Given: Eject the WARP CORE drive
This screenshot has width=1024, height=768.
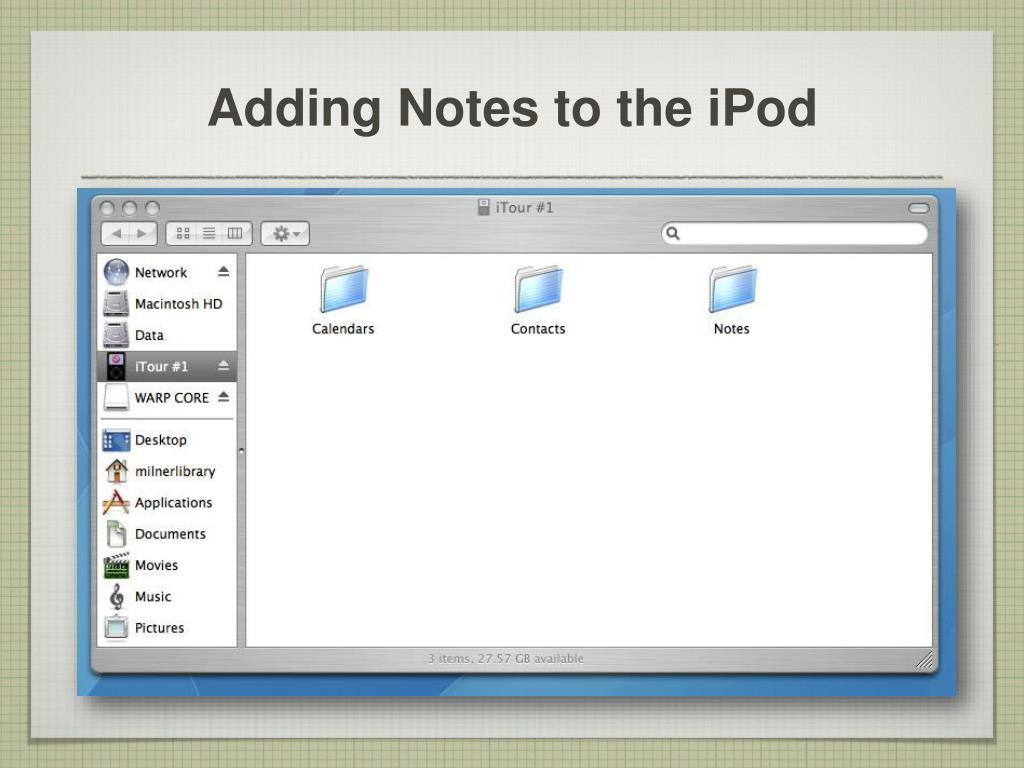Looking at the screenshot, I should pyautogui.click(x=223, y=396).
